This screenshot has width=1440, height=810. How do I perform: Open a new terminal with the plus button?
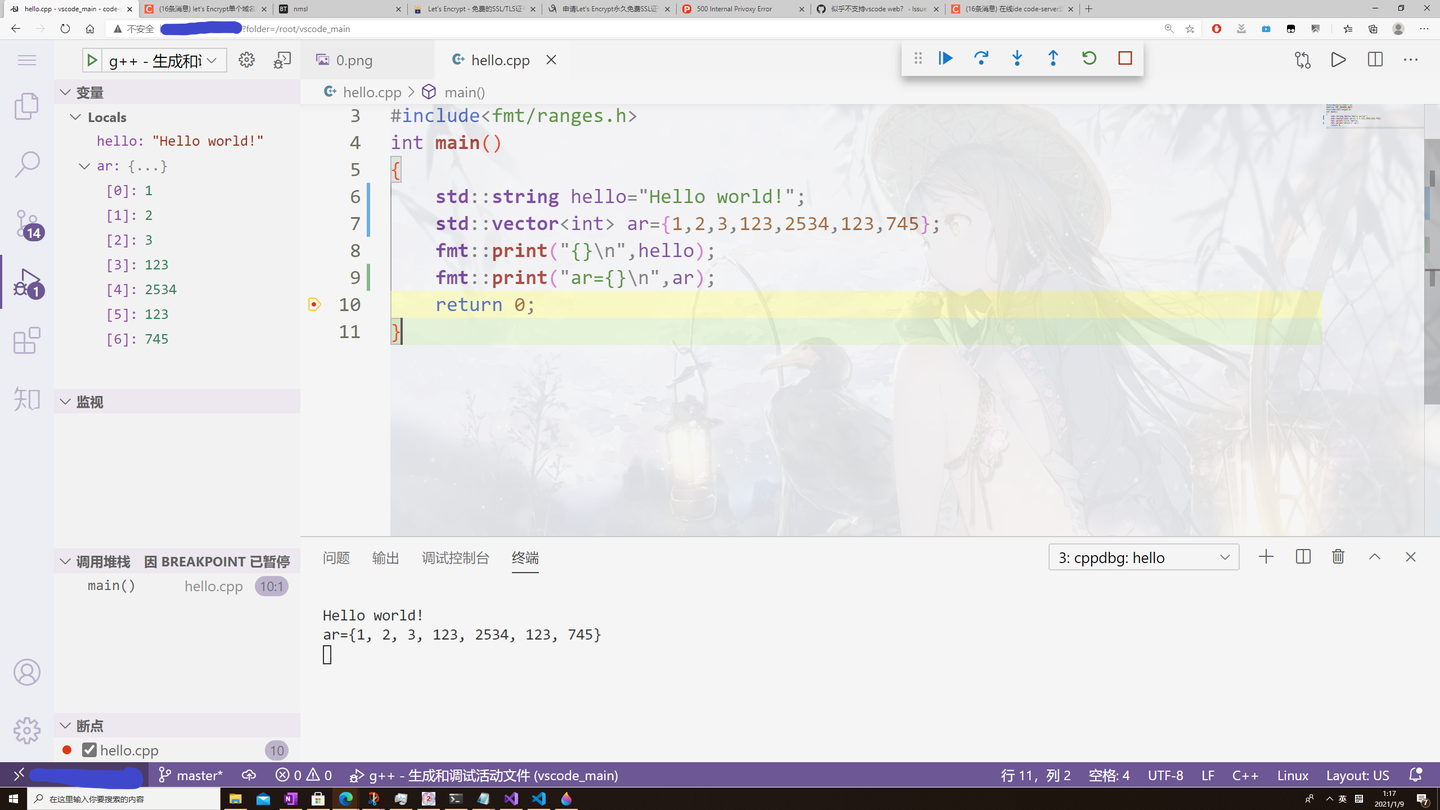(x=1266, y=557)
